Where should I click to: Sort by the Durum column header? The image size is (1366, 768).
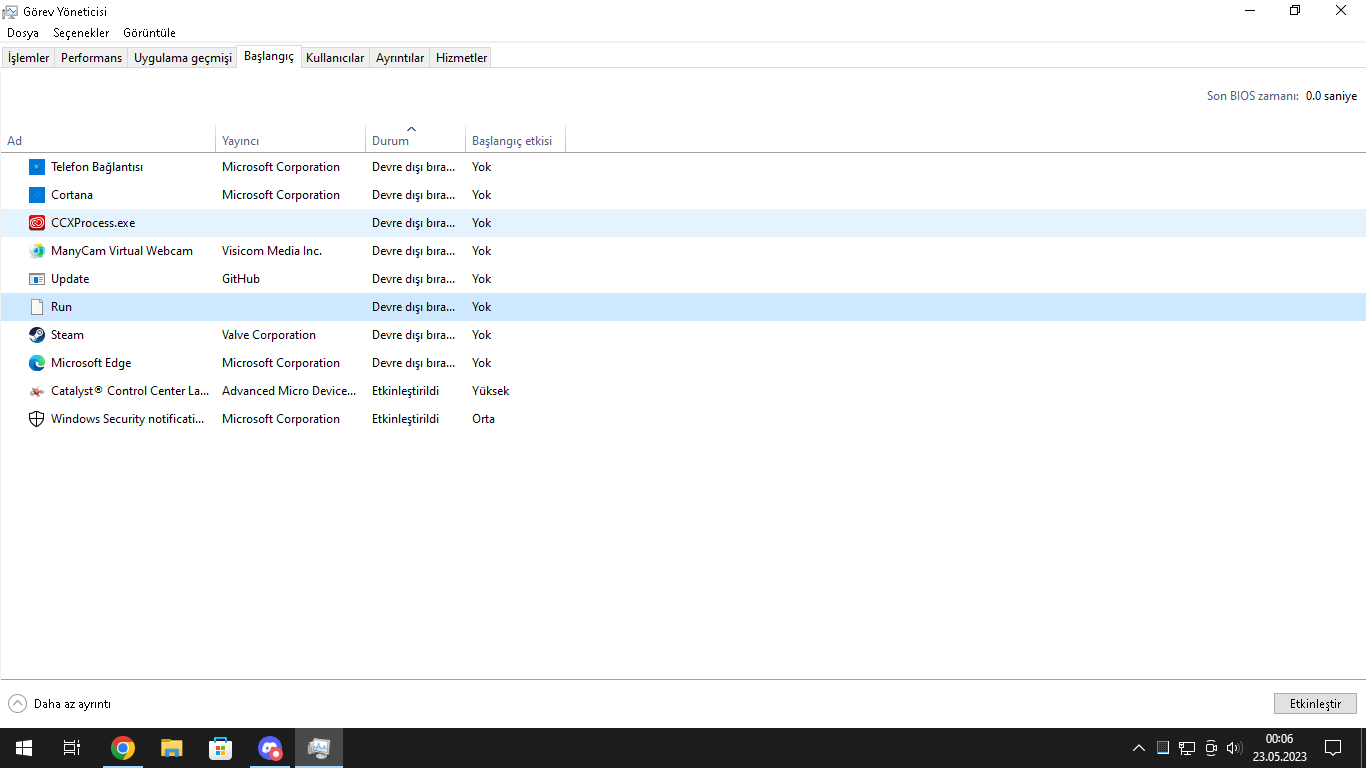pyautogui.click(x=415, y=140)
